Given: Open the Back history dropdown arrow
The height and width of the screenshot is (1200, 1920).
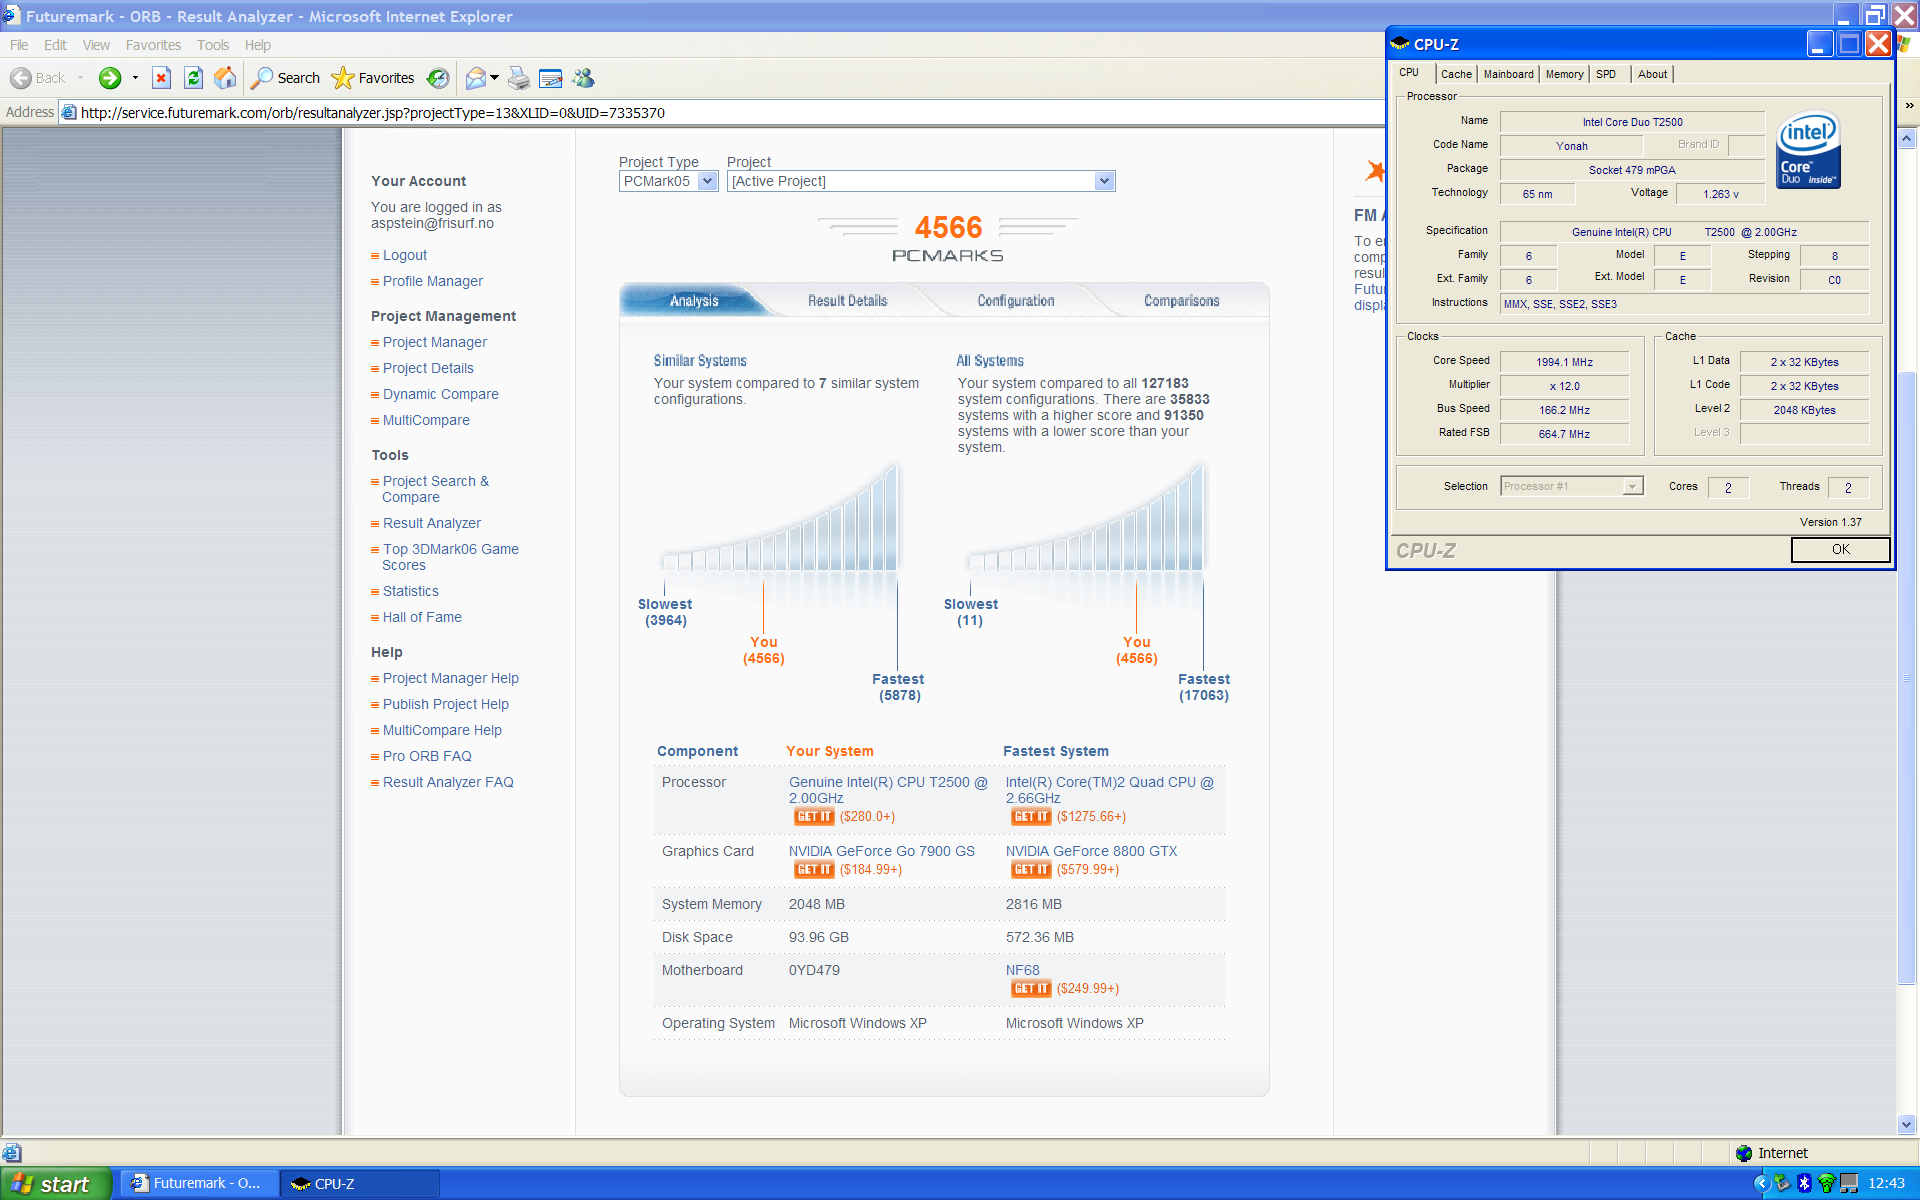Looking at the screenshot, I should (81, 78).
